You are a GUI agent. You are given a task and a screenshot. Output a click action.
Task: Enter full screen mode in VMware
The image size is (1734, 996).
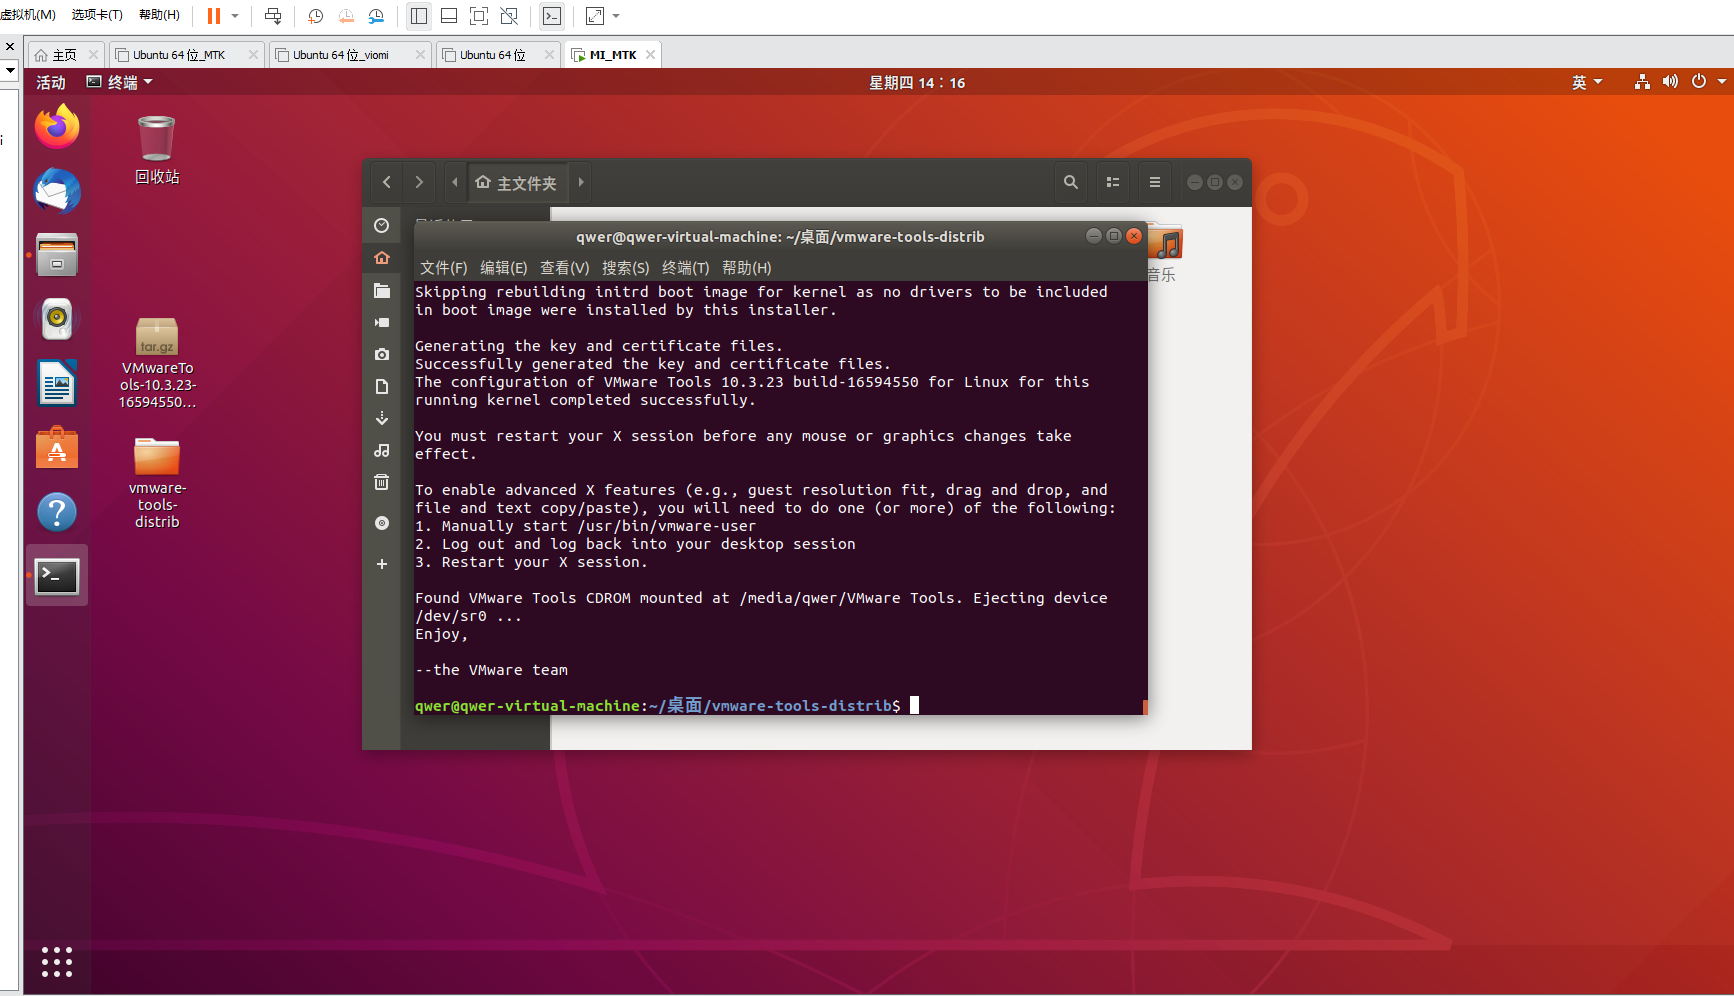coord(479,16)
